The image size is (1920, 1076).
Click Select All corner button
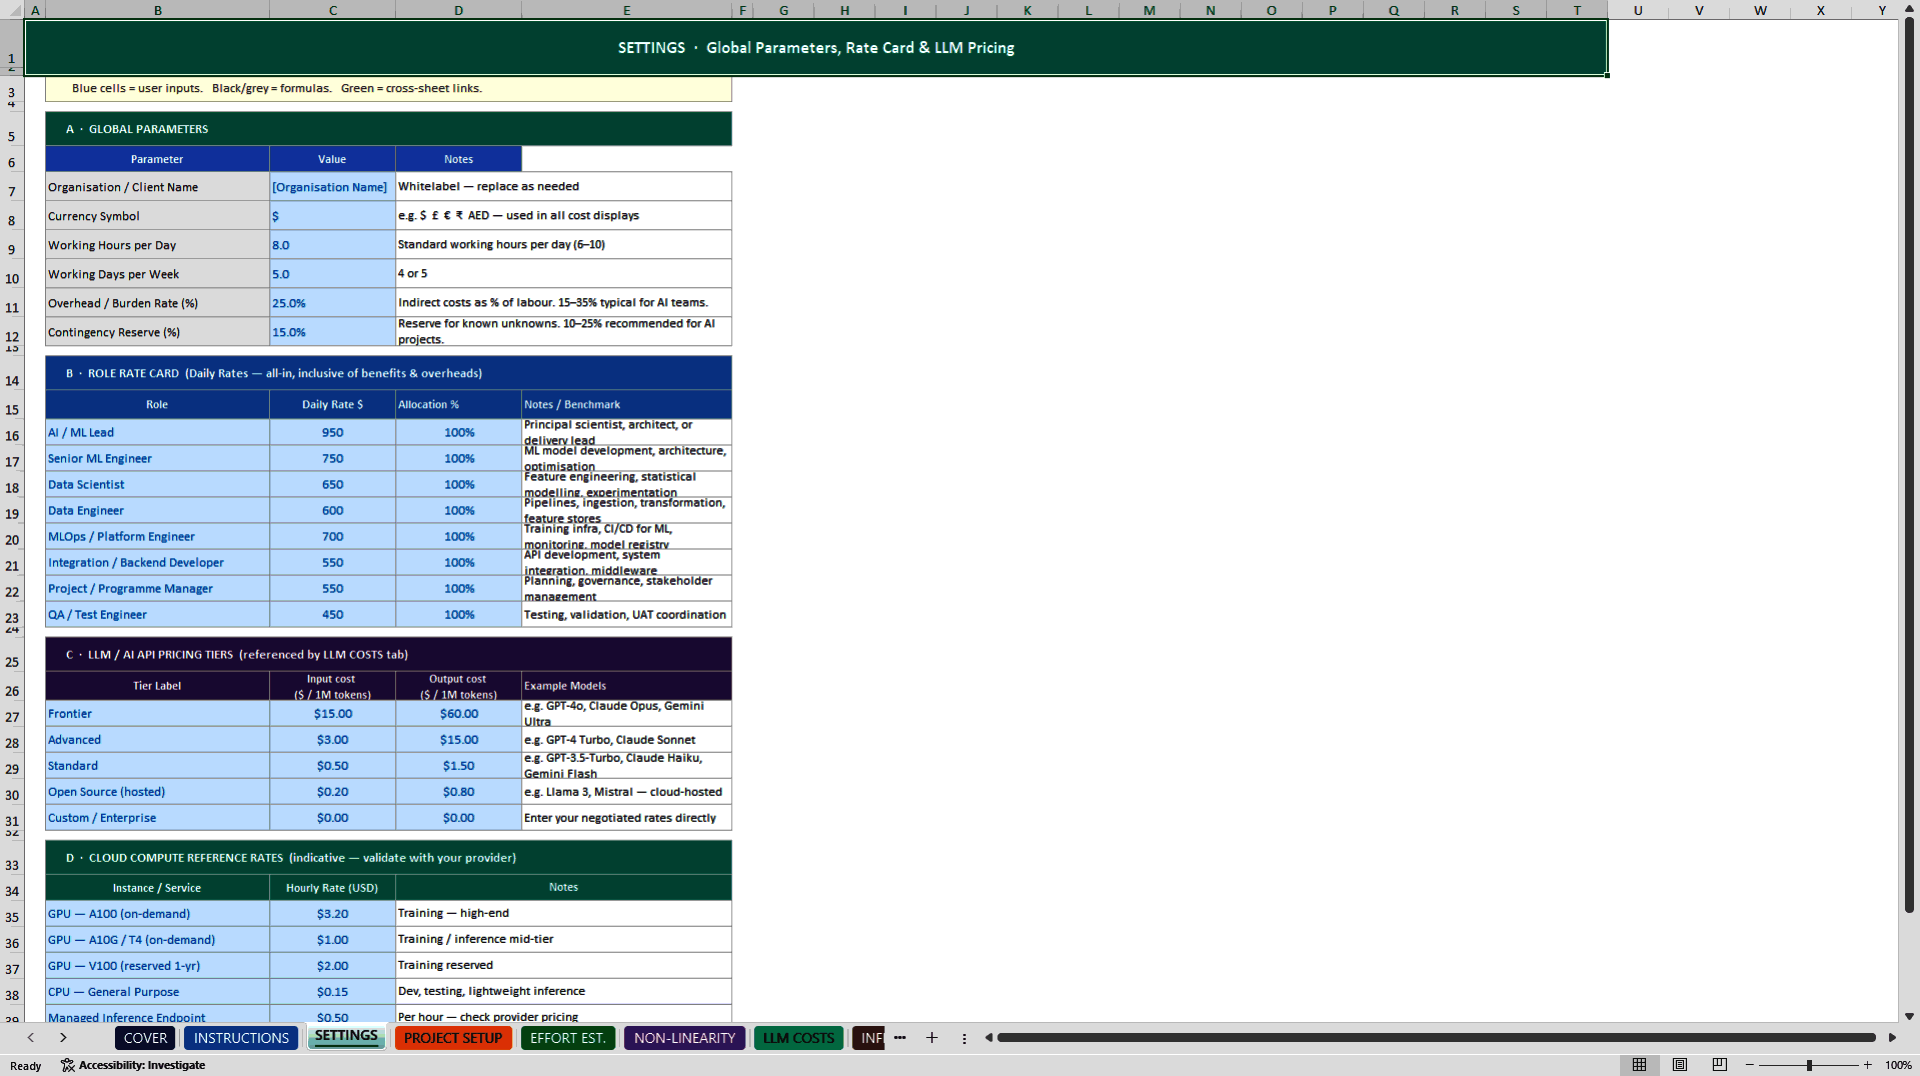click(x=12, y=10)
